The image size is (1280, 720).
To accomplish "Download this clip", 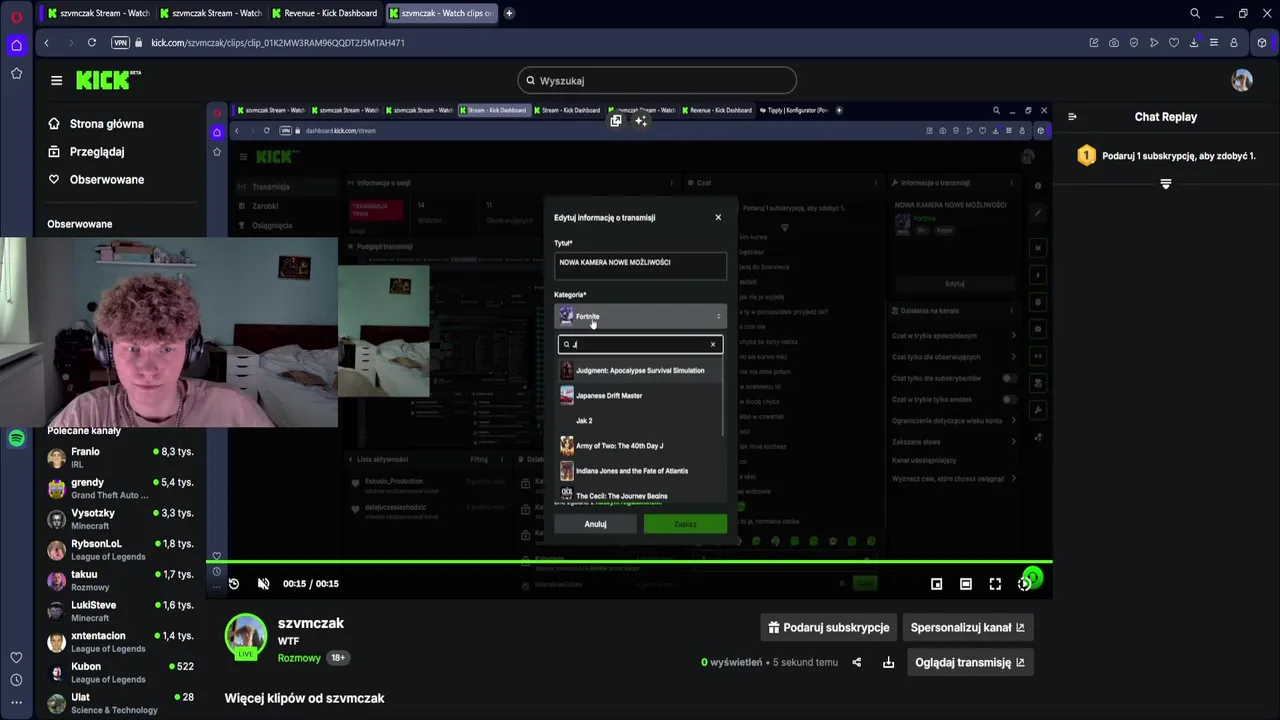I will pos(888,662).
